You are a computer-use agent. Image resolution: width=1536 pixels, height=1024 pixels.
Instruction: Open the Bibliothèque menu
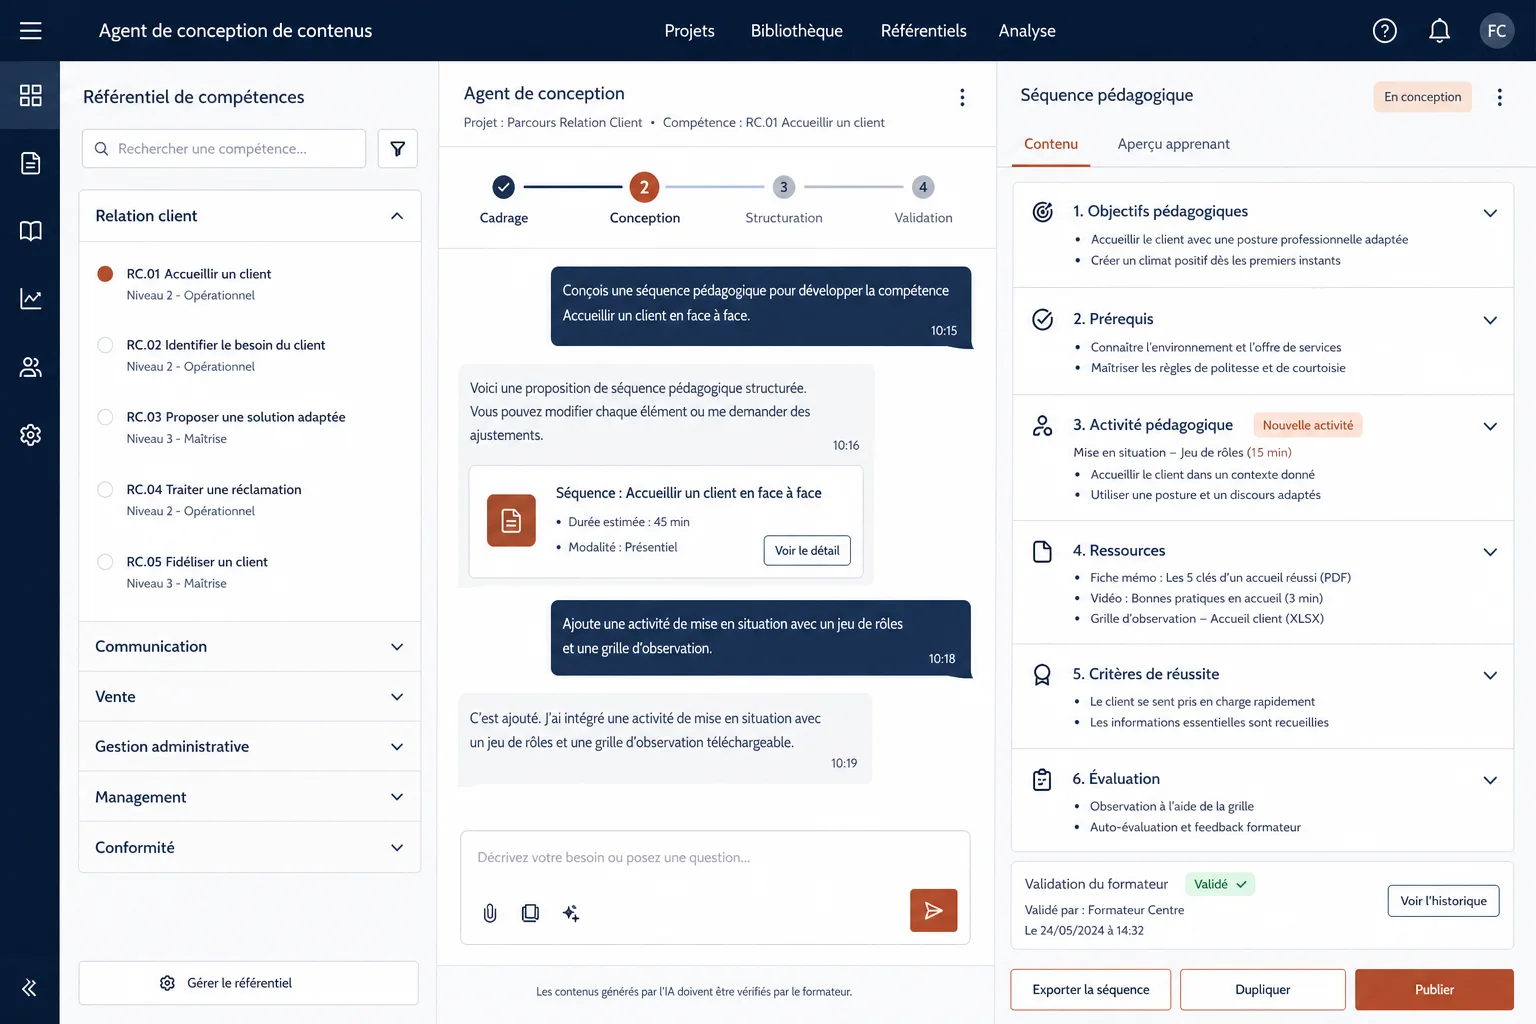(x=797, y=31)
